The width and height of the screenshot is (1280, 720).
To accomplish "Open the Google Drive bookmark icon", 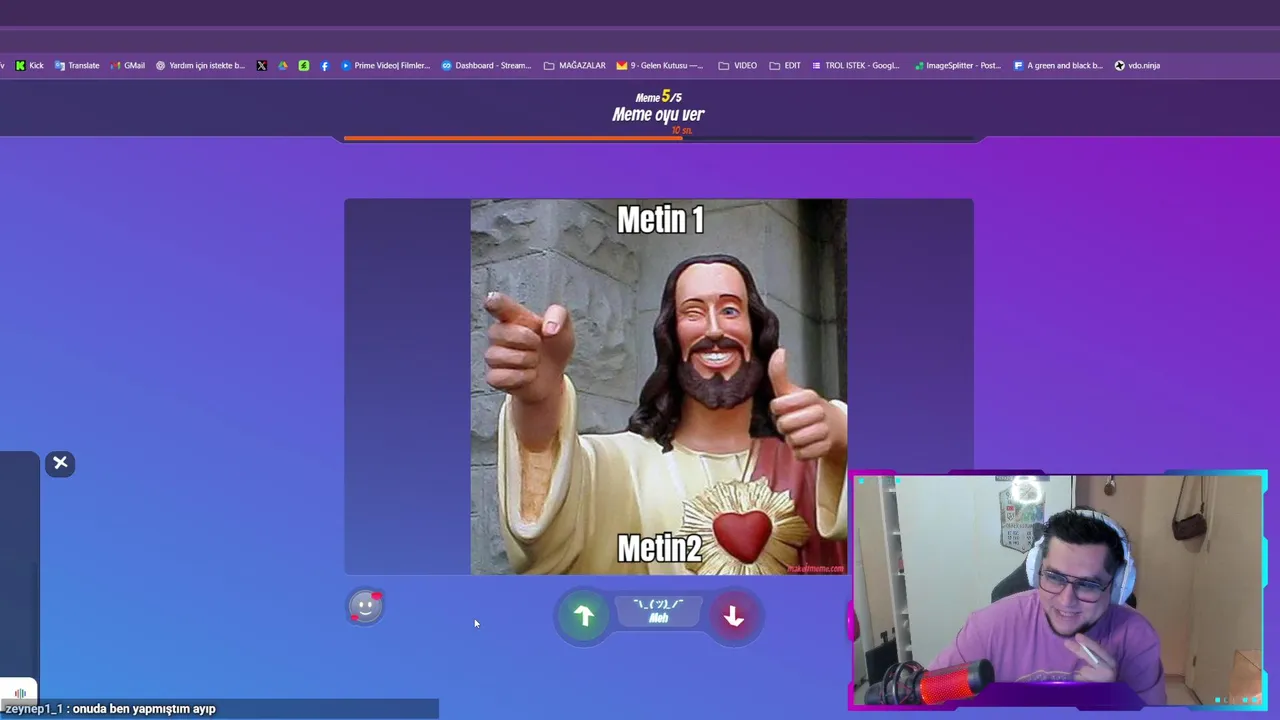I will pos(283,66).
